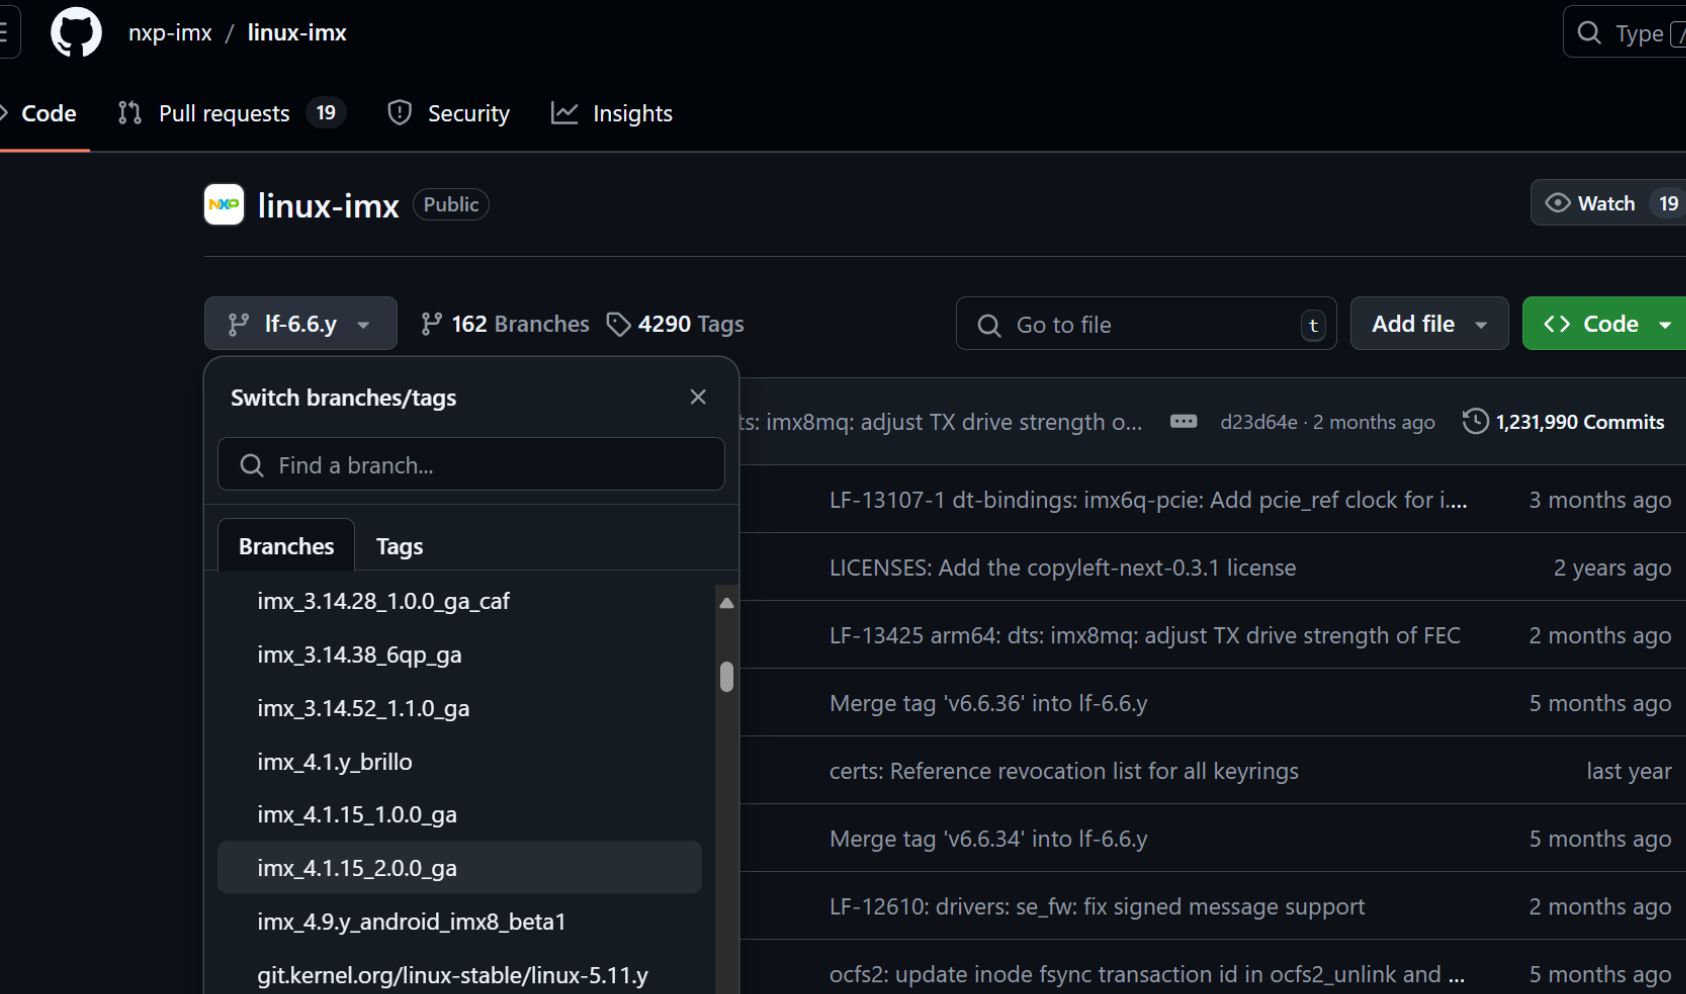1686x994 pixels.
Task: Open the Pull requests tab
Action: [x=224, y=113]
